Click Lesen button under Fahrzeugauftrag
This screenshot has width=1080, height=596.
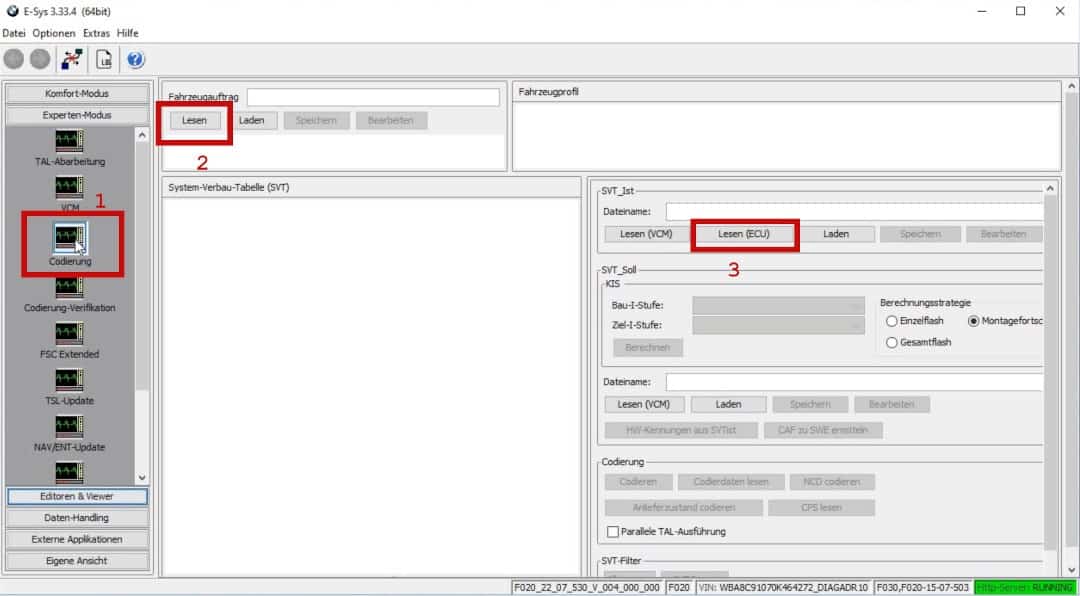(195, 121)
